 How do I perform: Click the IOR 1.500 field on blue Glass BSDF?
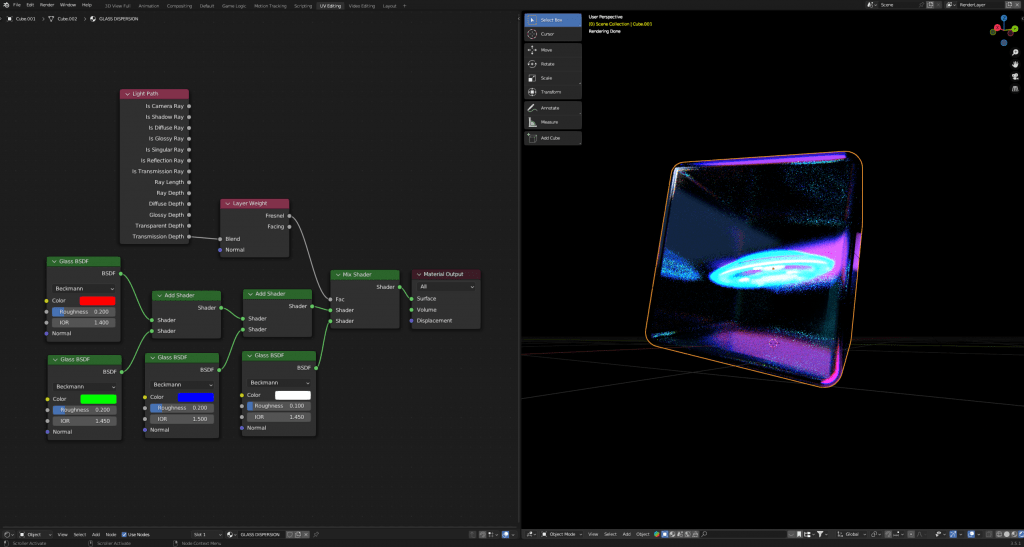[x=181, y=418]
